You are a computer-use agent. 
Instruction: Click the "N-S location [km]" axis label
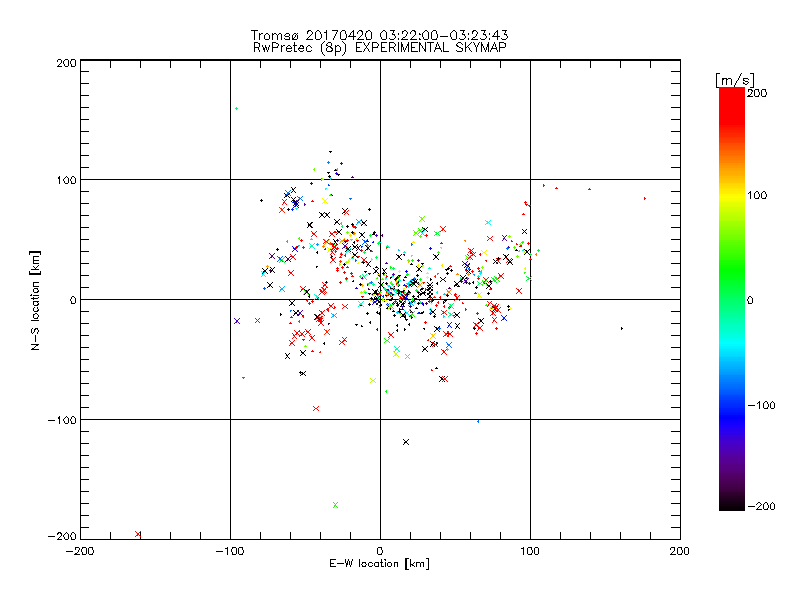pos(35,300)
